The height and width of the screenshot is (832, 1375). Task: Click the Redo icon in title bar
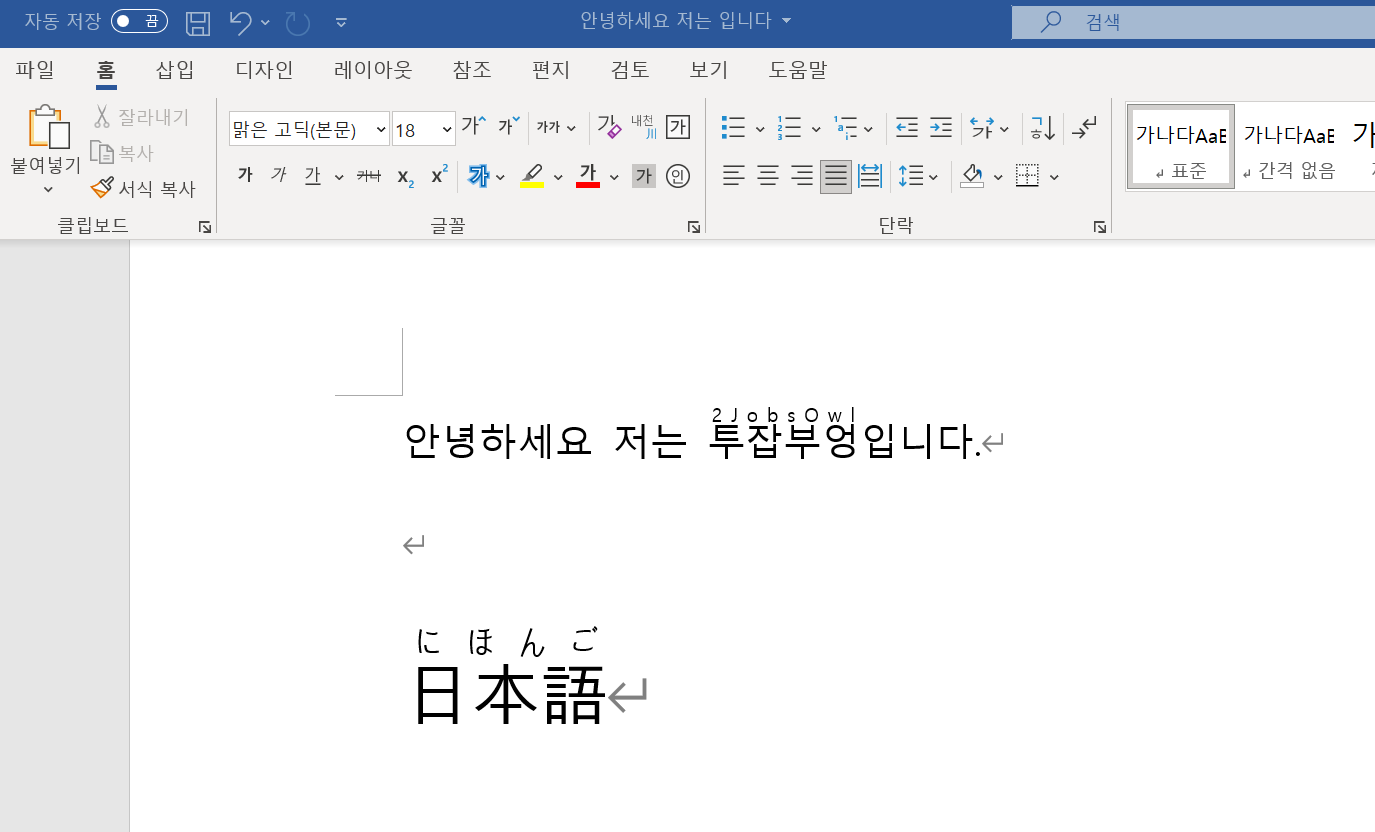pyautogui.click(x=297, y=21)
